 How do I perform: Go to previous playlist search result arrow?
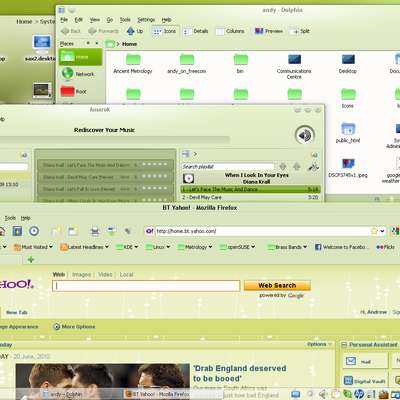point(297,166)
